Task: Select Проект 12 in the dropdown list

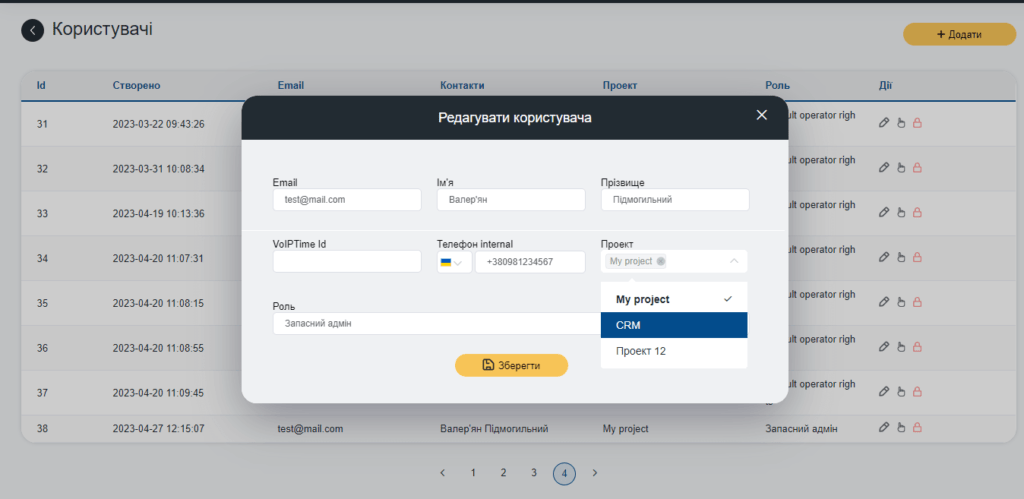Action: pos(674,351)
